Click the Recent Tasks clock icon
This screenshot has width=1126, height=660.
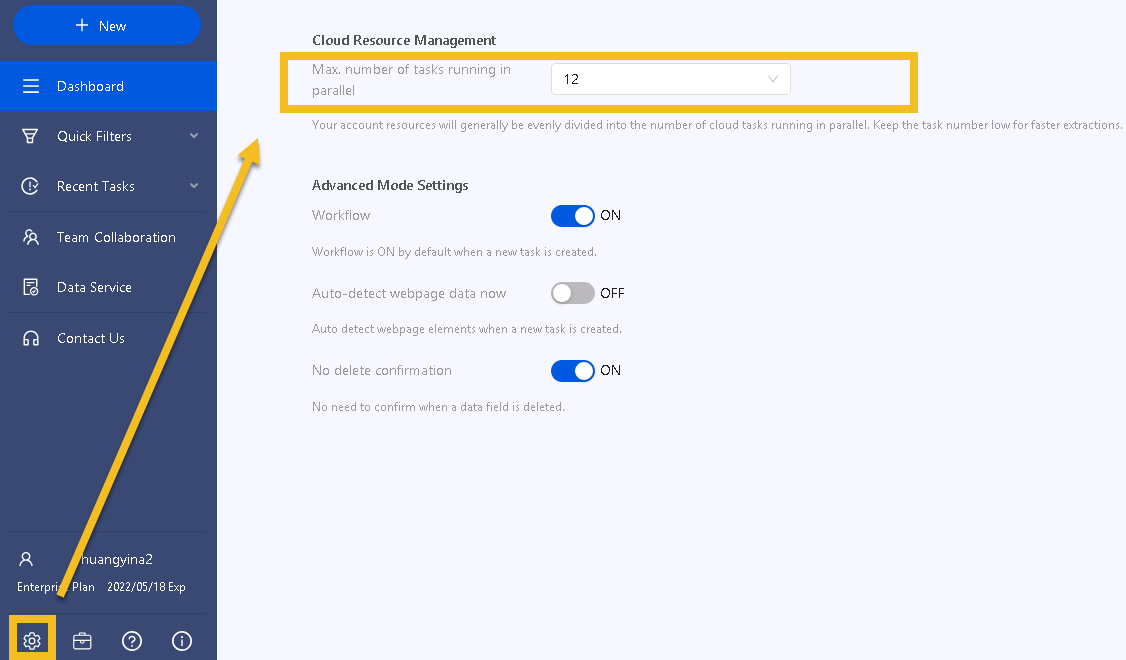click(30, 186)
